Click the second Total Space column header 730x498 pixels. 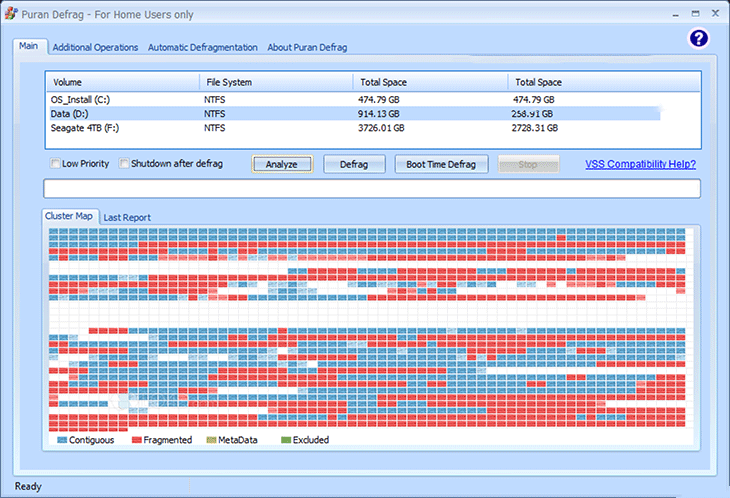tap(604, 82)
